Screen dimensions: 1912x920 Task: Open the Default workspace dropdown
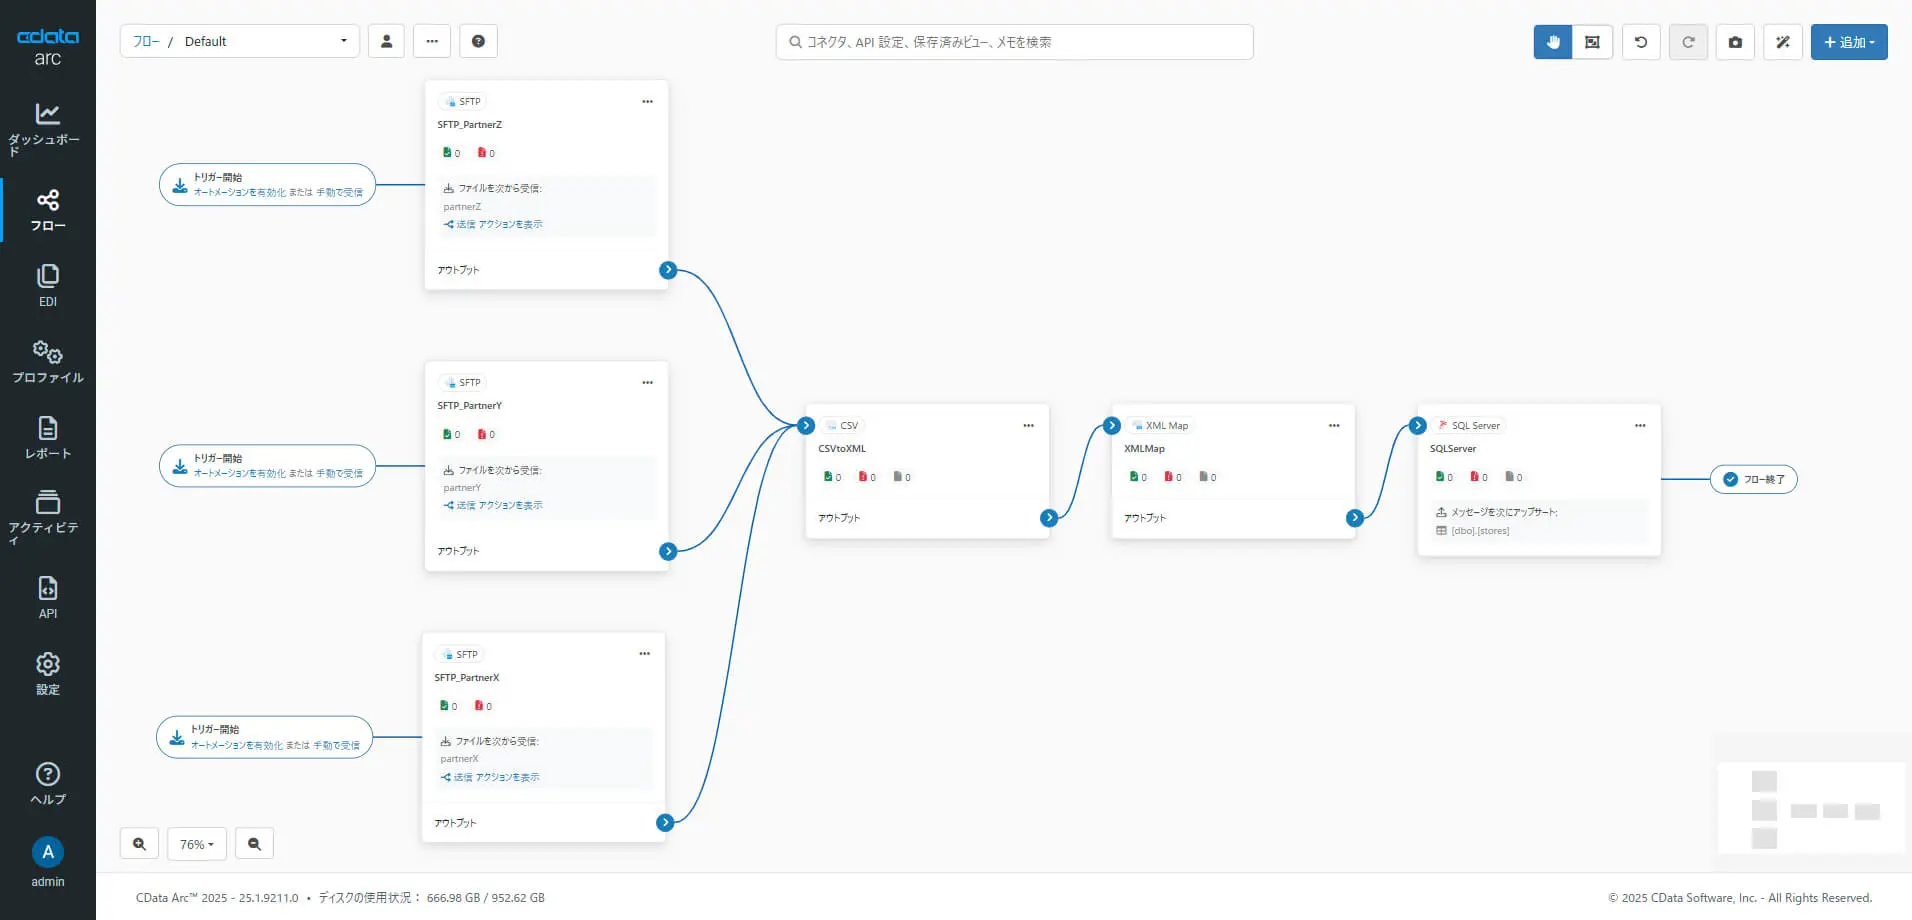click(x=265, y=41)
